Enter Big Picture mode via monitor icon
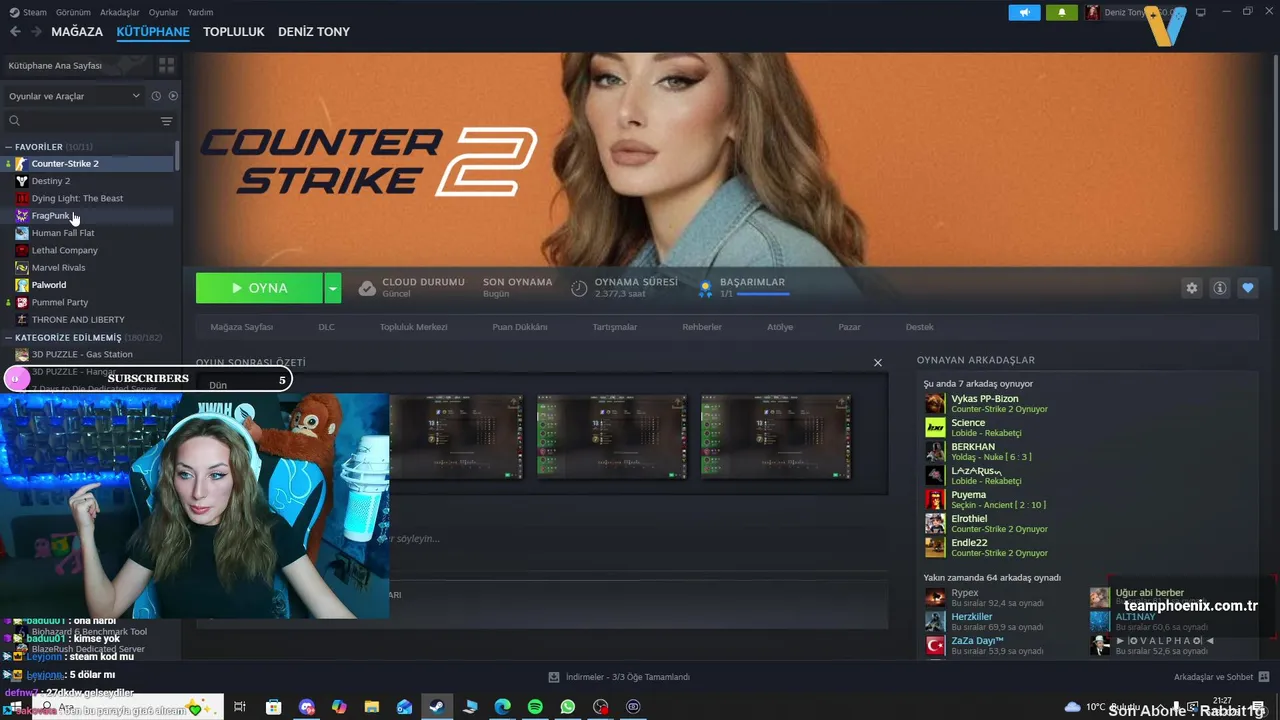1280x720 pixels. (1201, 12)
